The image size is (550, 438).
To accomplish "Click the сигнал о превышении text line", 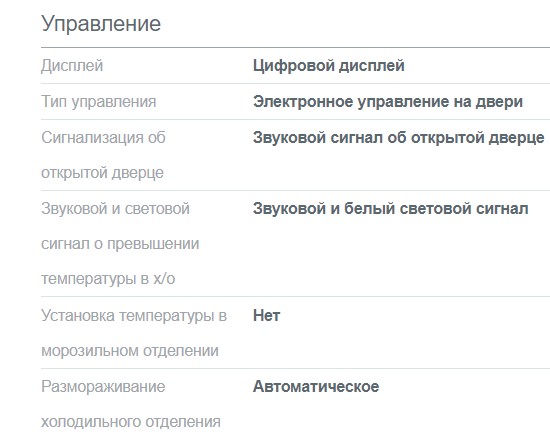I will pos(120,244).
